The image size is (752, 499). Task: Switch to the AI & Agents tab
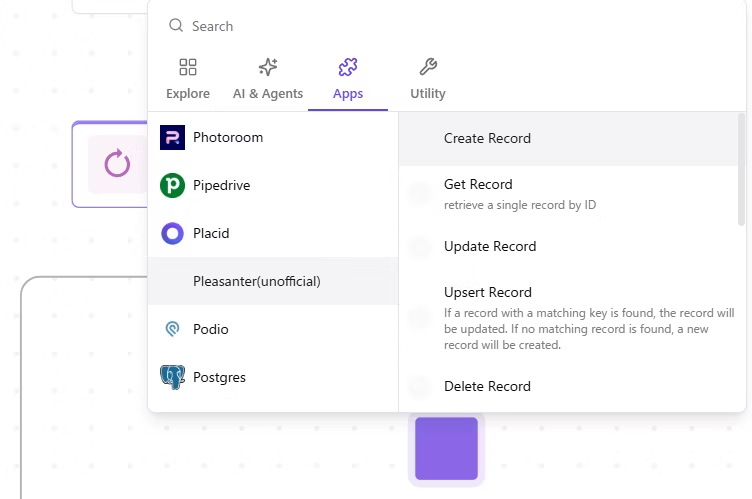click(268, 79)
